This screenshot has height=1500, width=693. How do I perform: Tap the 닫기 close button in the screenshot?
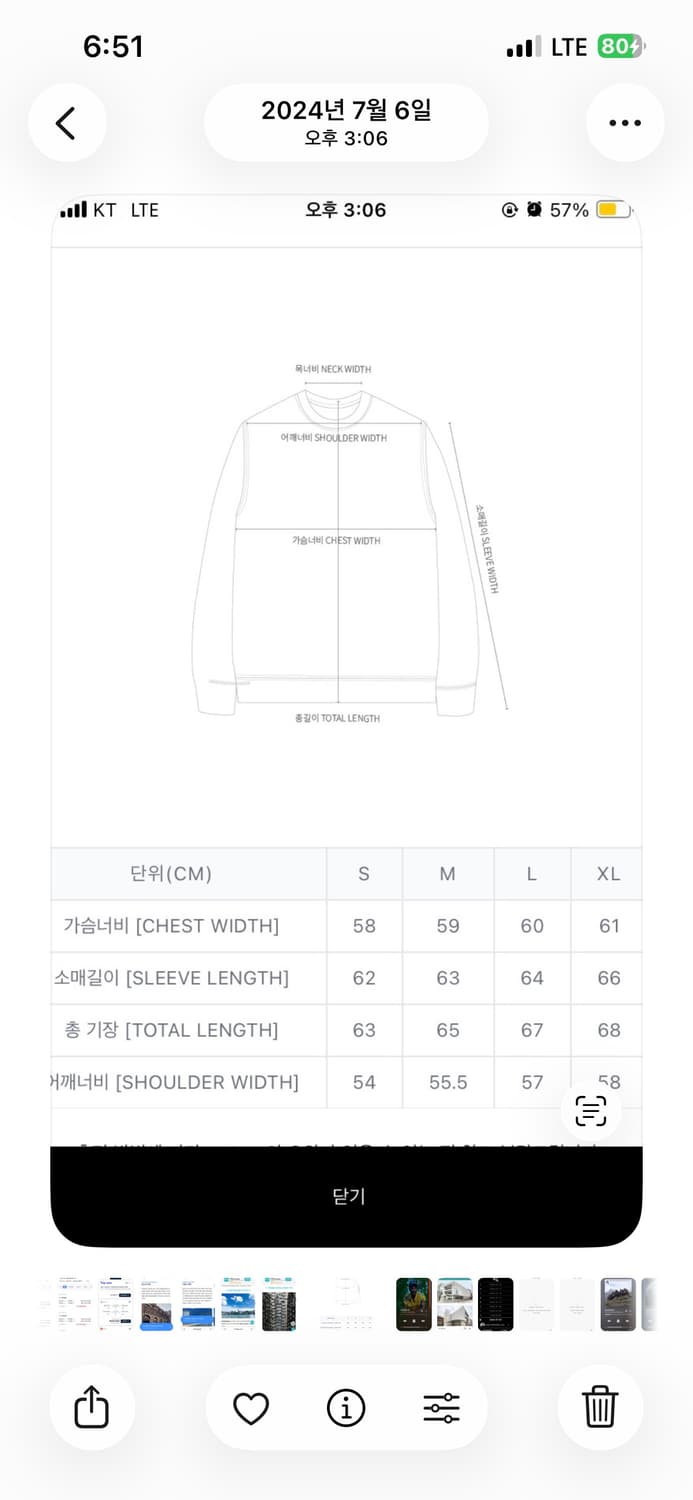click(346, 1196)
